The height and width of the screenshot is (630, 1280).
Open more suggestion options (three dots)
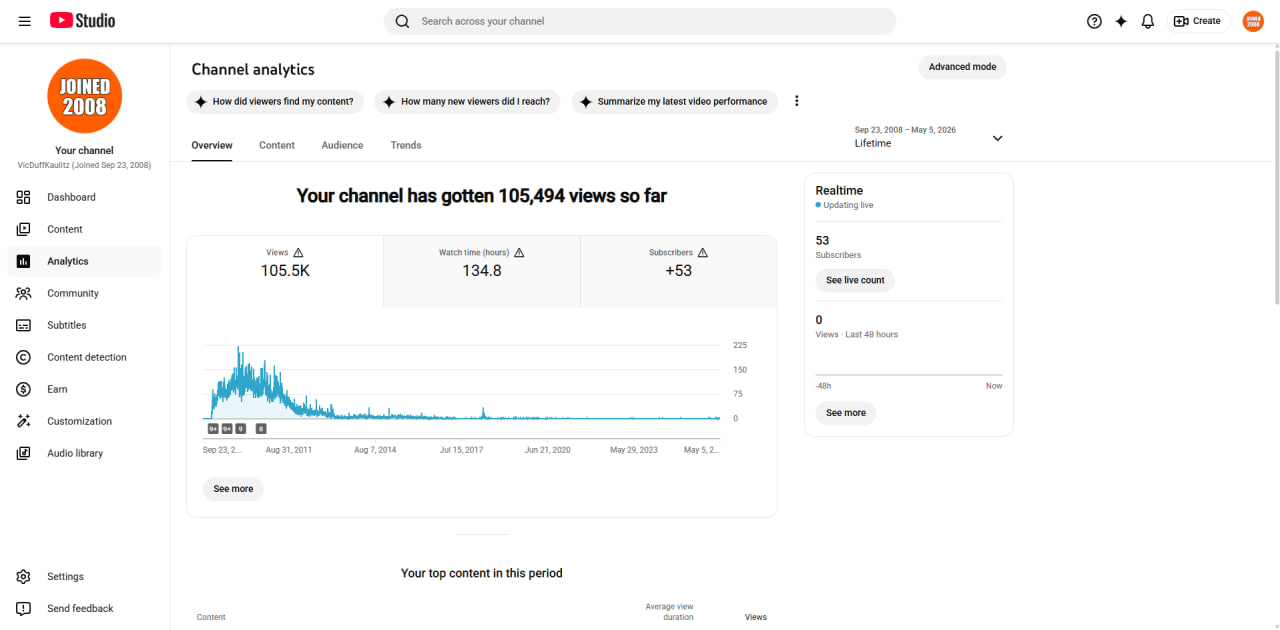pyautogui.click(x=797, y=101)
